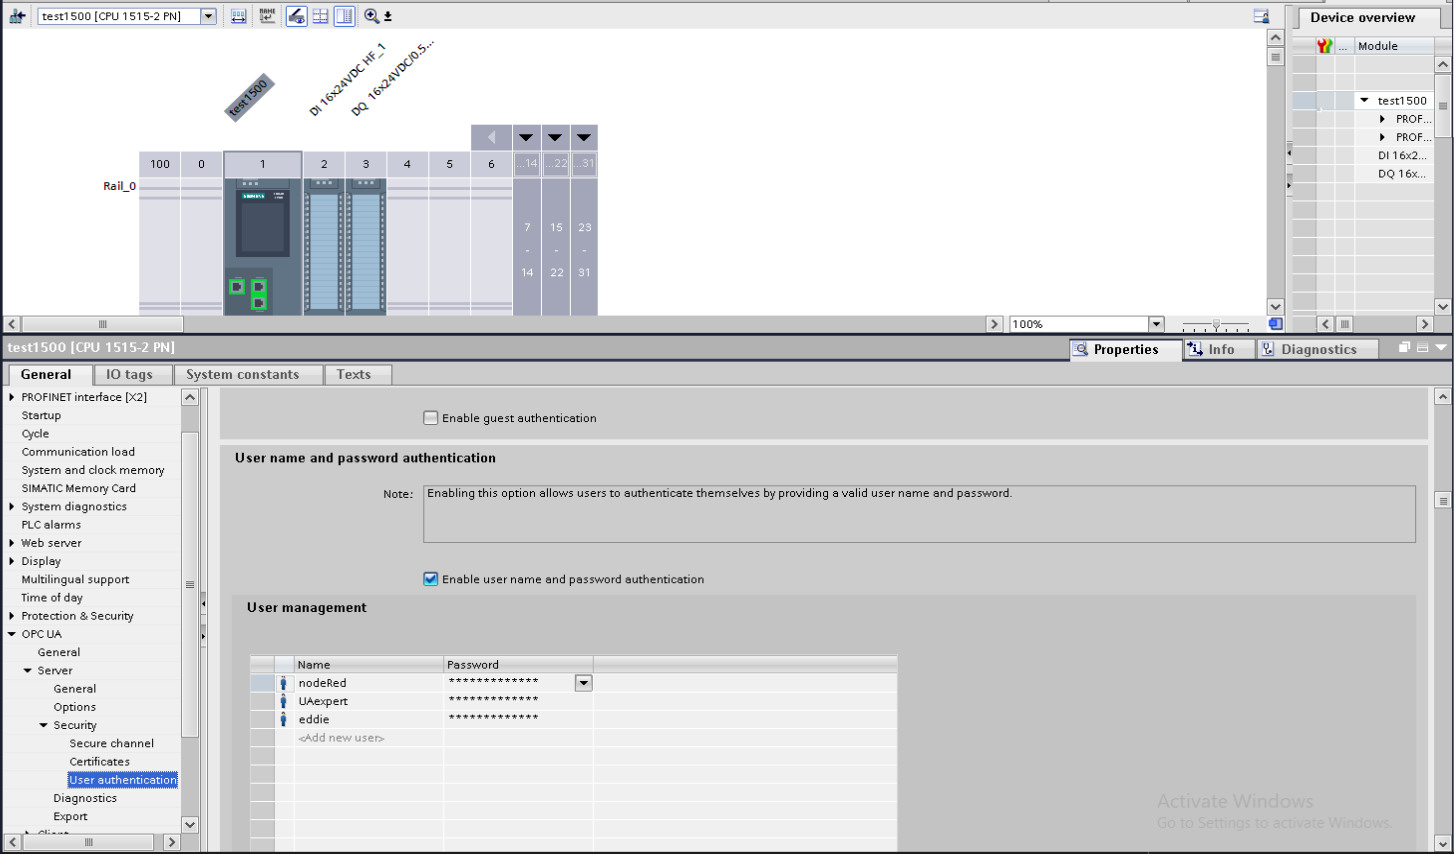Click the show module labels toolbar icon
The image size is (1454, 854).
click(x=268, y=15)
